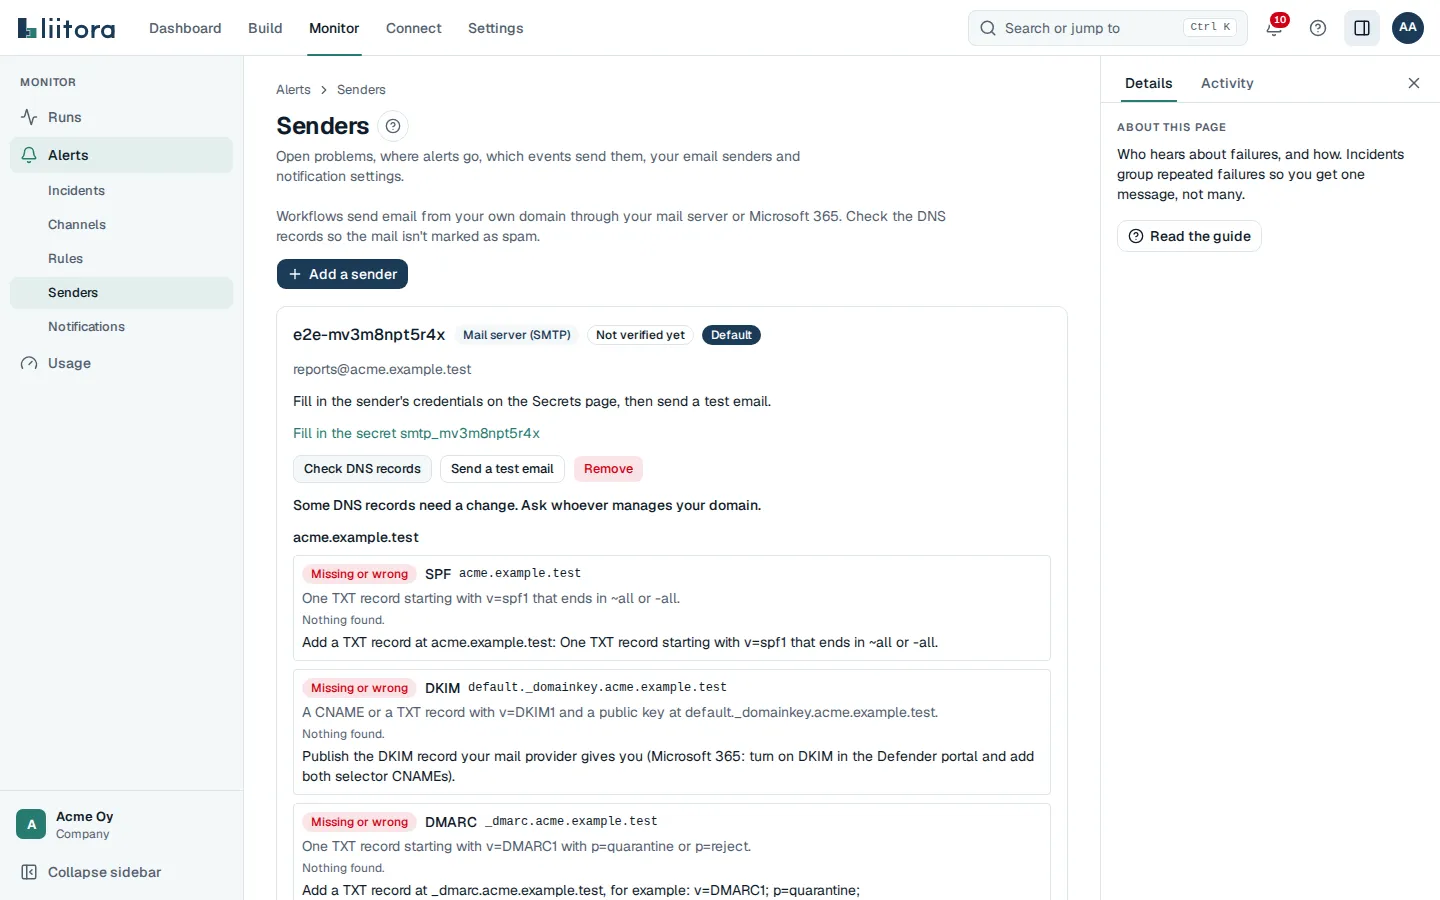This screenshot has width=1440, height=900.
Task: Click the Remove sender button
Action: [608, 469]
